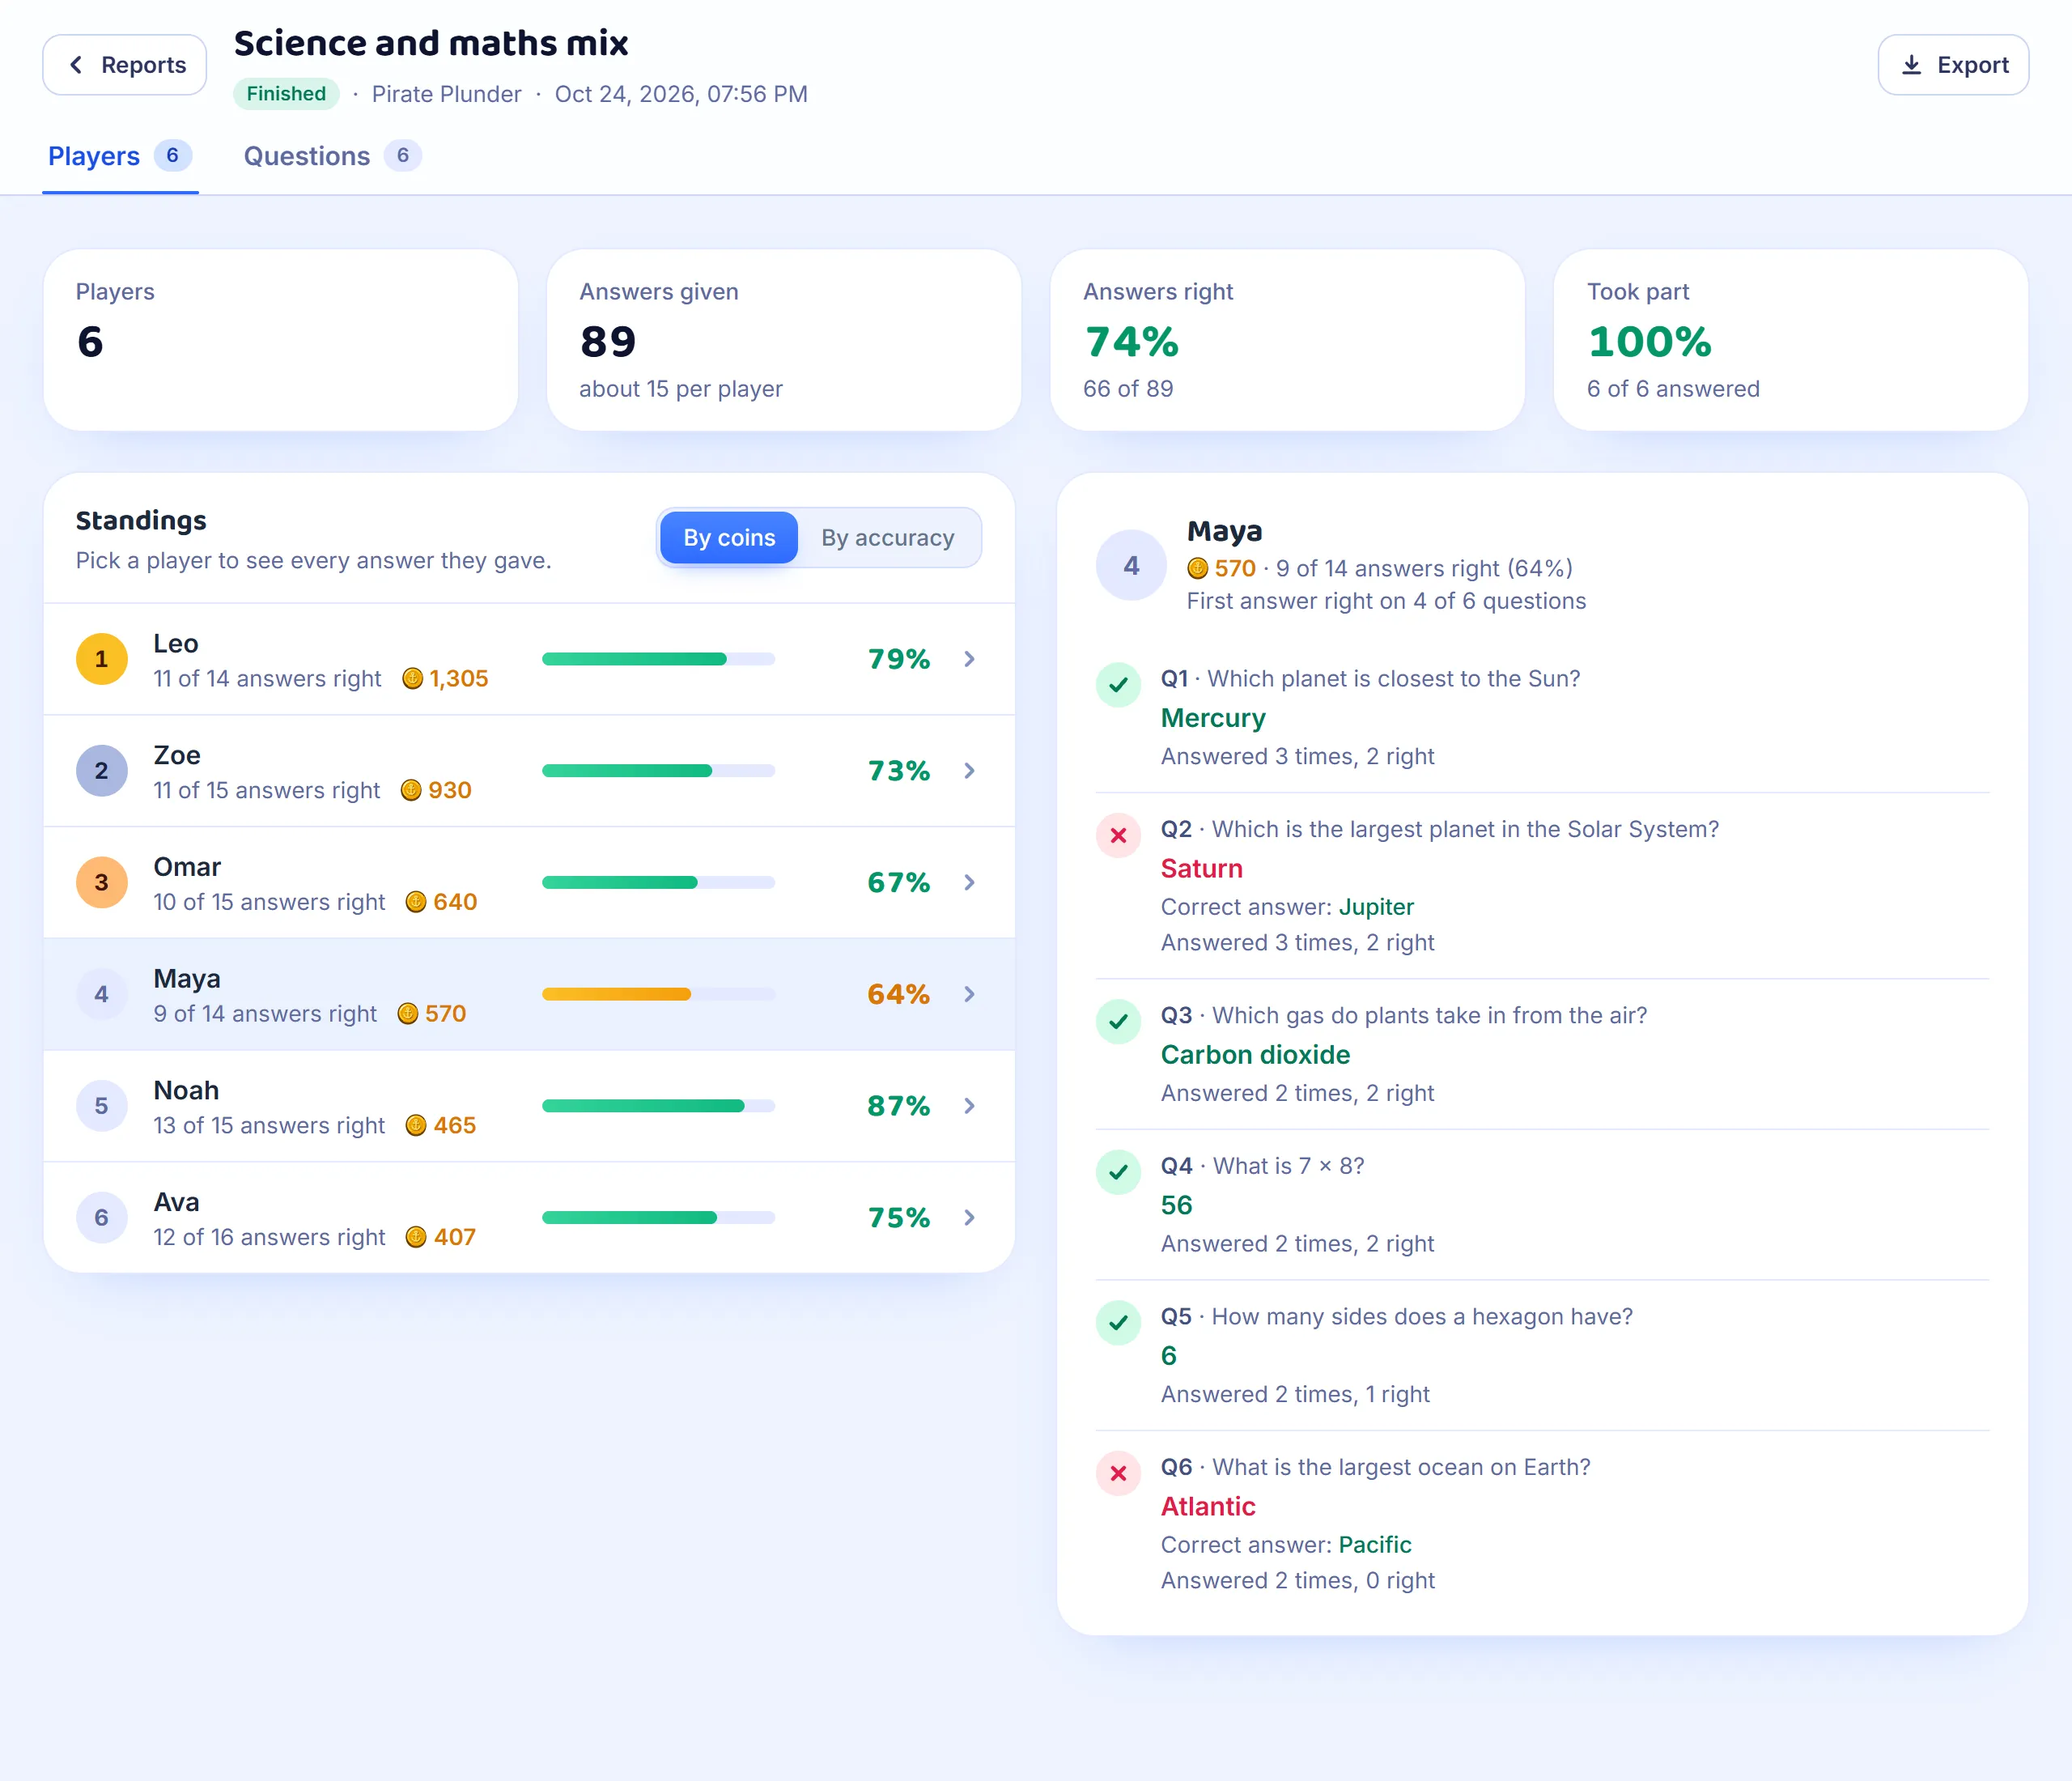Expand Maya's row chevron
This screenshot has width=2072, height=1781.
coord(969,994)
